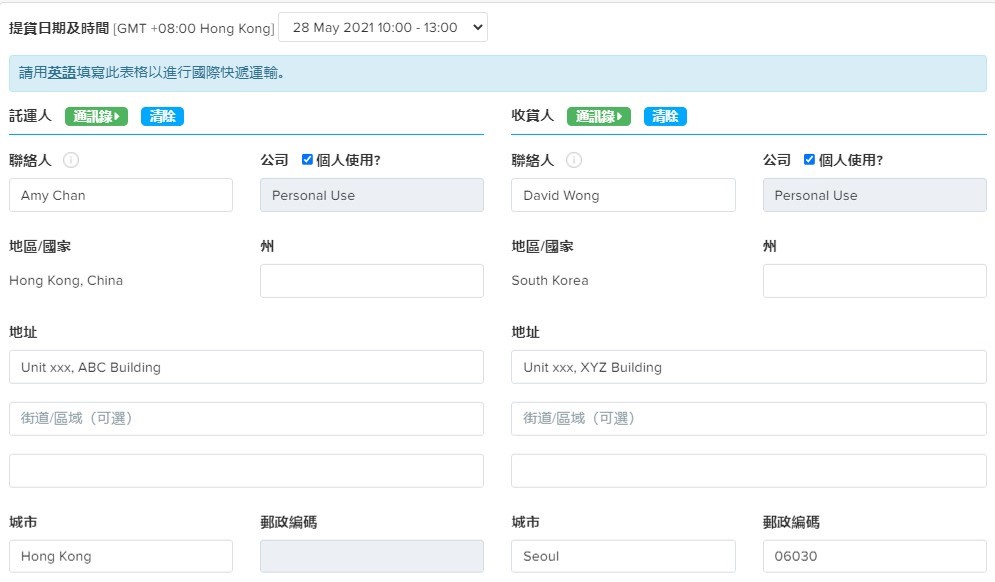The width and height of the screenshot is (995, 582).
Task: Follow the 英語 link in the notice
Action: click(x=62, y=73)
